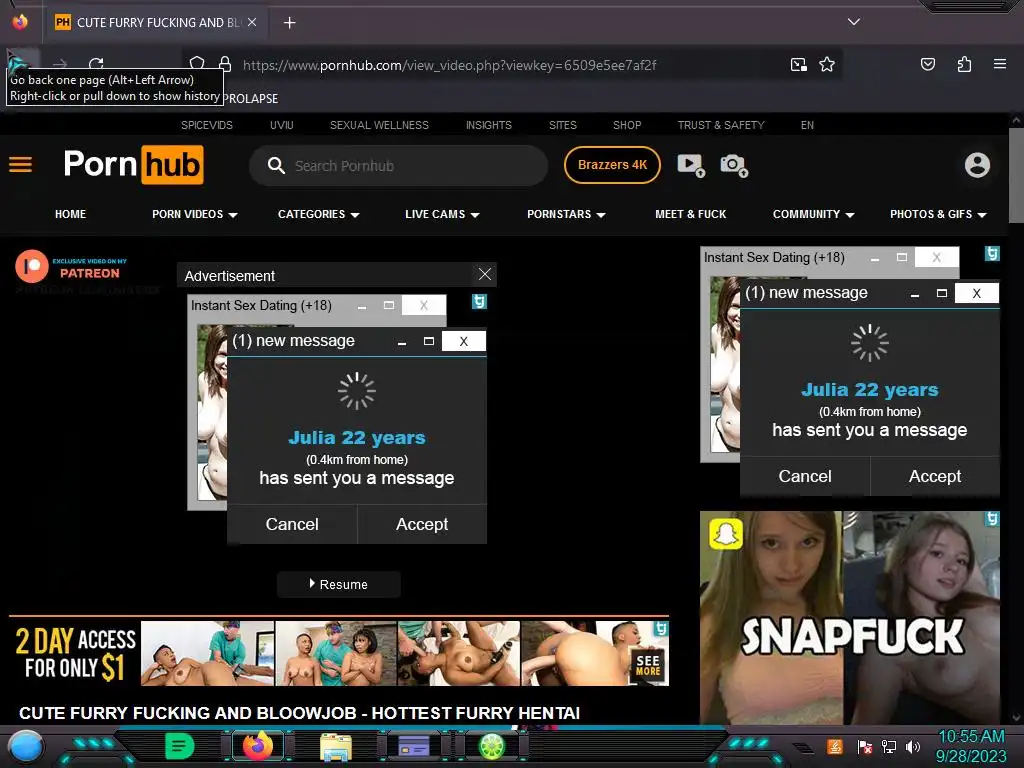Click the 2 DAY ACCESS banner text
Viewport: 1024px width, 768px height.
(75, 654)
